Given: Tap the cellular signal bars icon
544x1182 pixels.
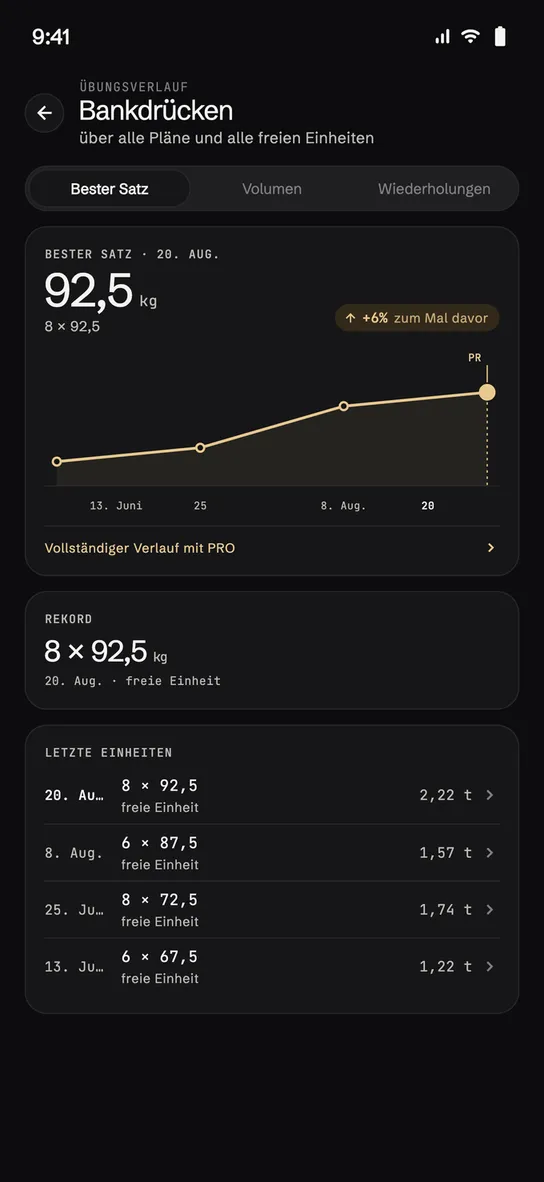Looking at the screenshot, I should click(x=442, y=37).
